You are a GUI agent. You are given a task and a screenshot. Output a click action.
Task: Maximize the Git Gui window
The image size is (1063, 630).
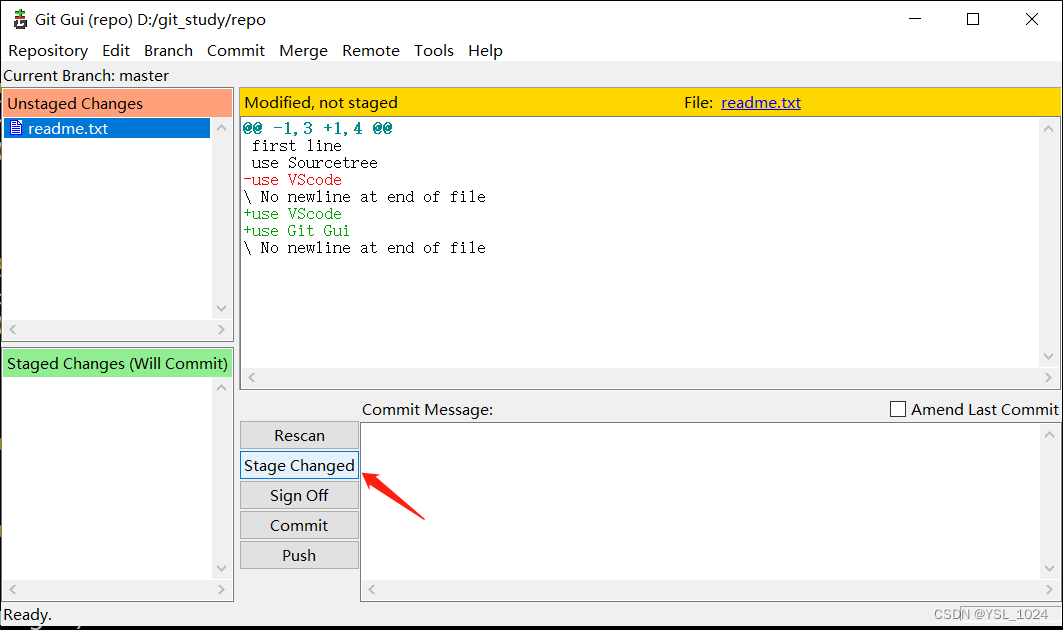973,19
